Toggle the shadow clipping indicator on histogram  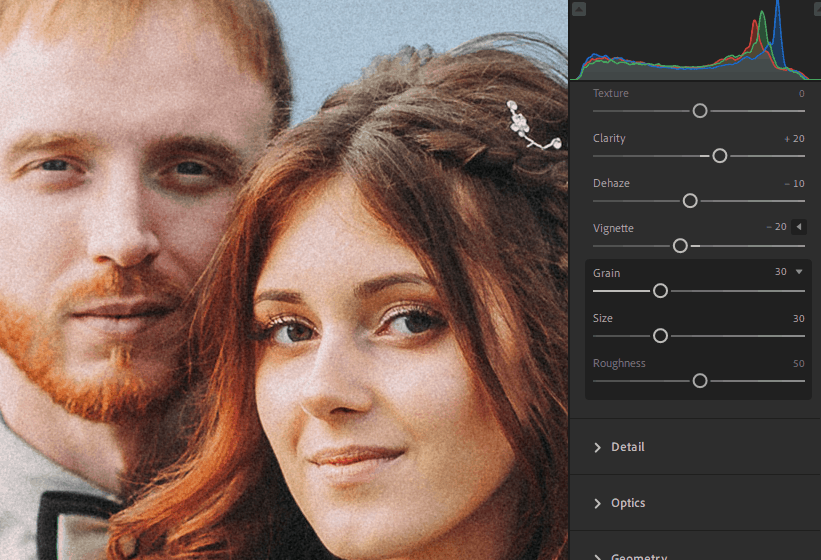coord(579,9)
